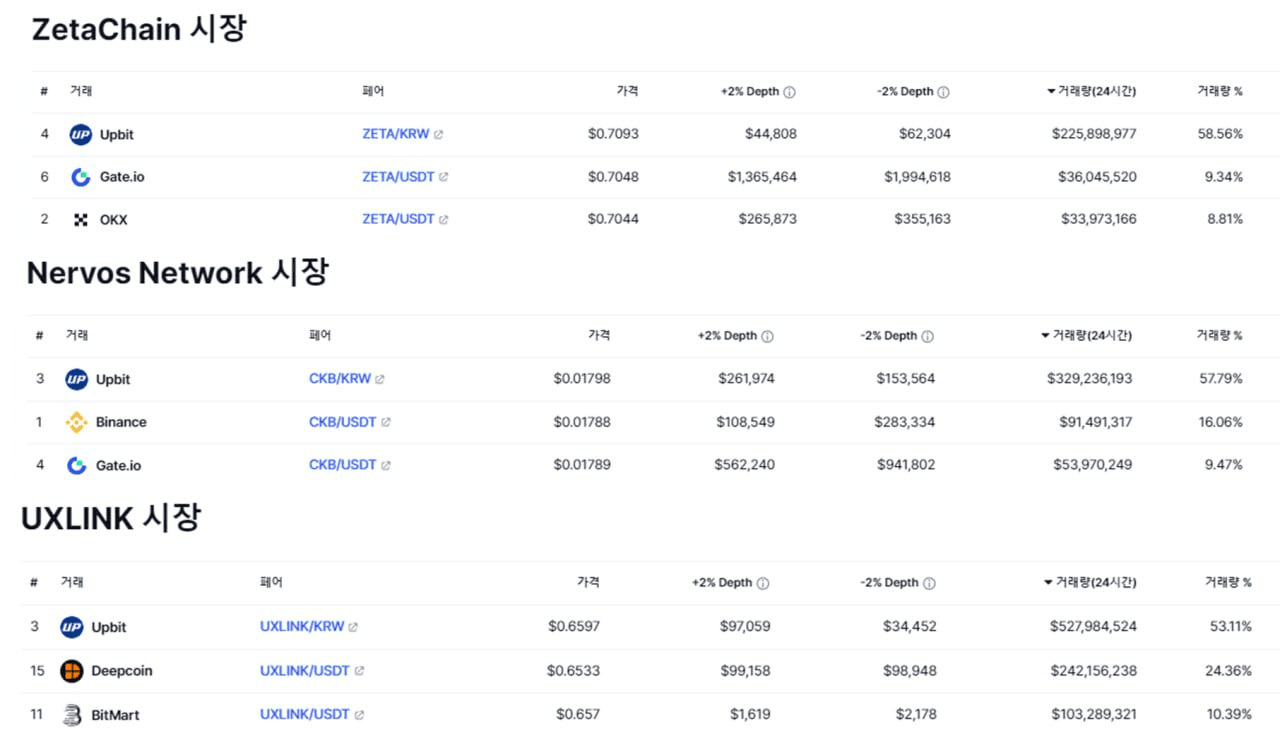Click the BitMart exchange name
Screen dimensions: 1280x735
(x=114, y=714)
